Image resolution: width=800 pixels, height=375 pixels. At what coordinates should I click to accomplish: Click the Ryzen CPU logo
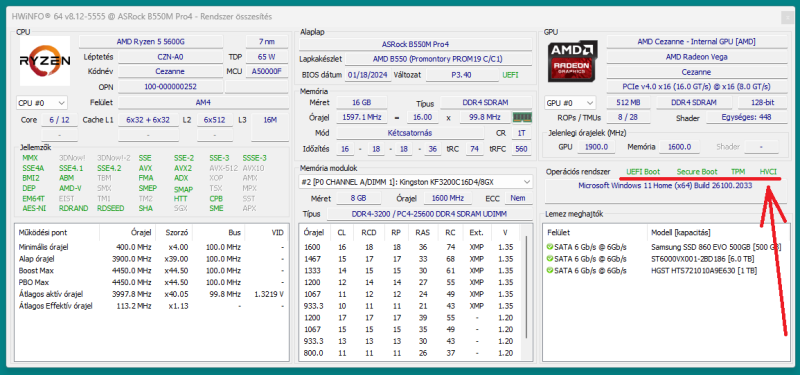(45, 61)
